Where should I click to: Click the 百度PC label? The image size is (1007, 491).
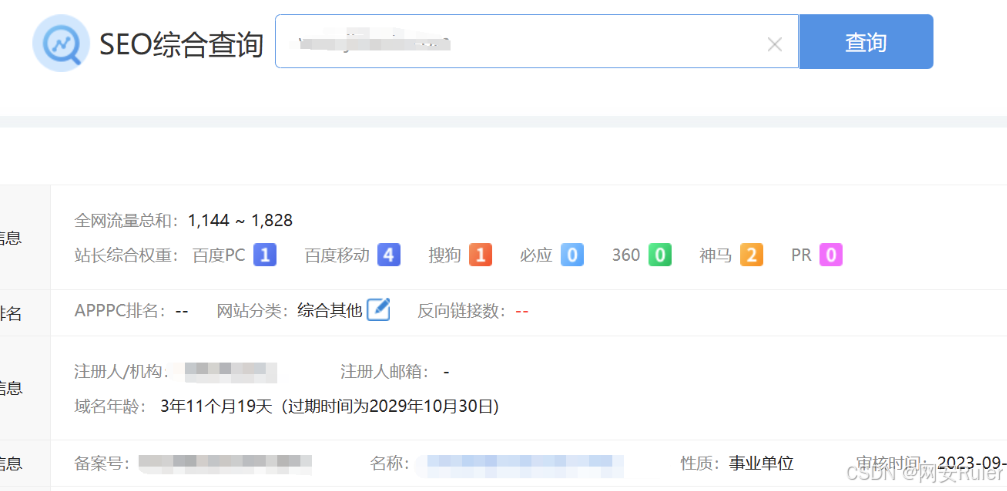click(x=219, y=255)
